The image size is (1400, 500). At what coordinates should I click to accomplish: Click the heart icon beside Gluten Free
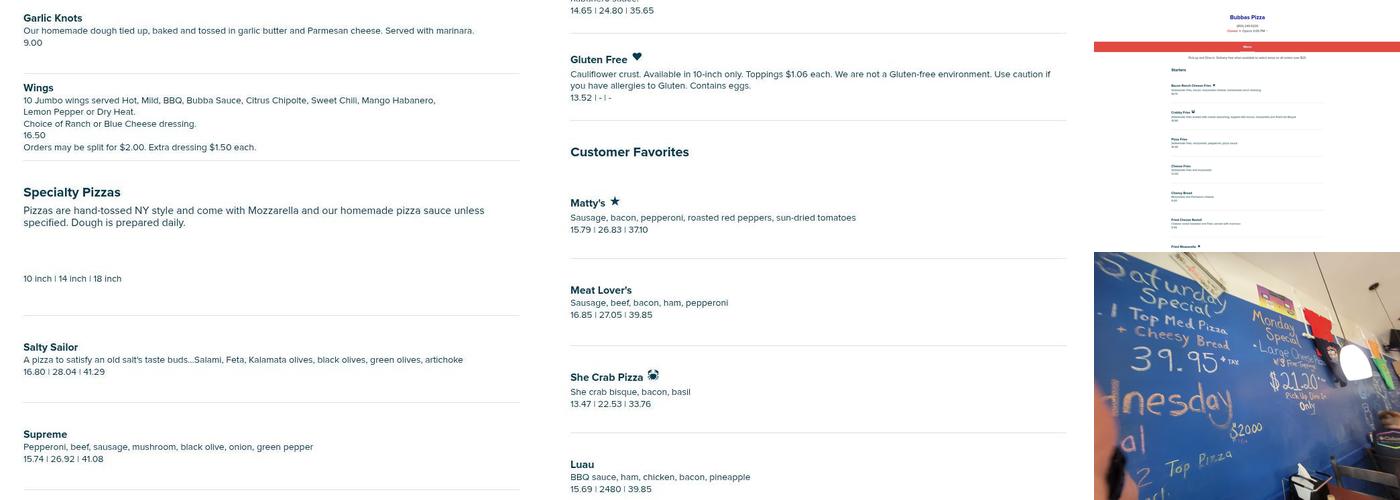point(637,57)
